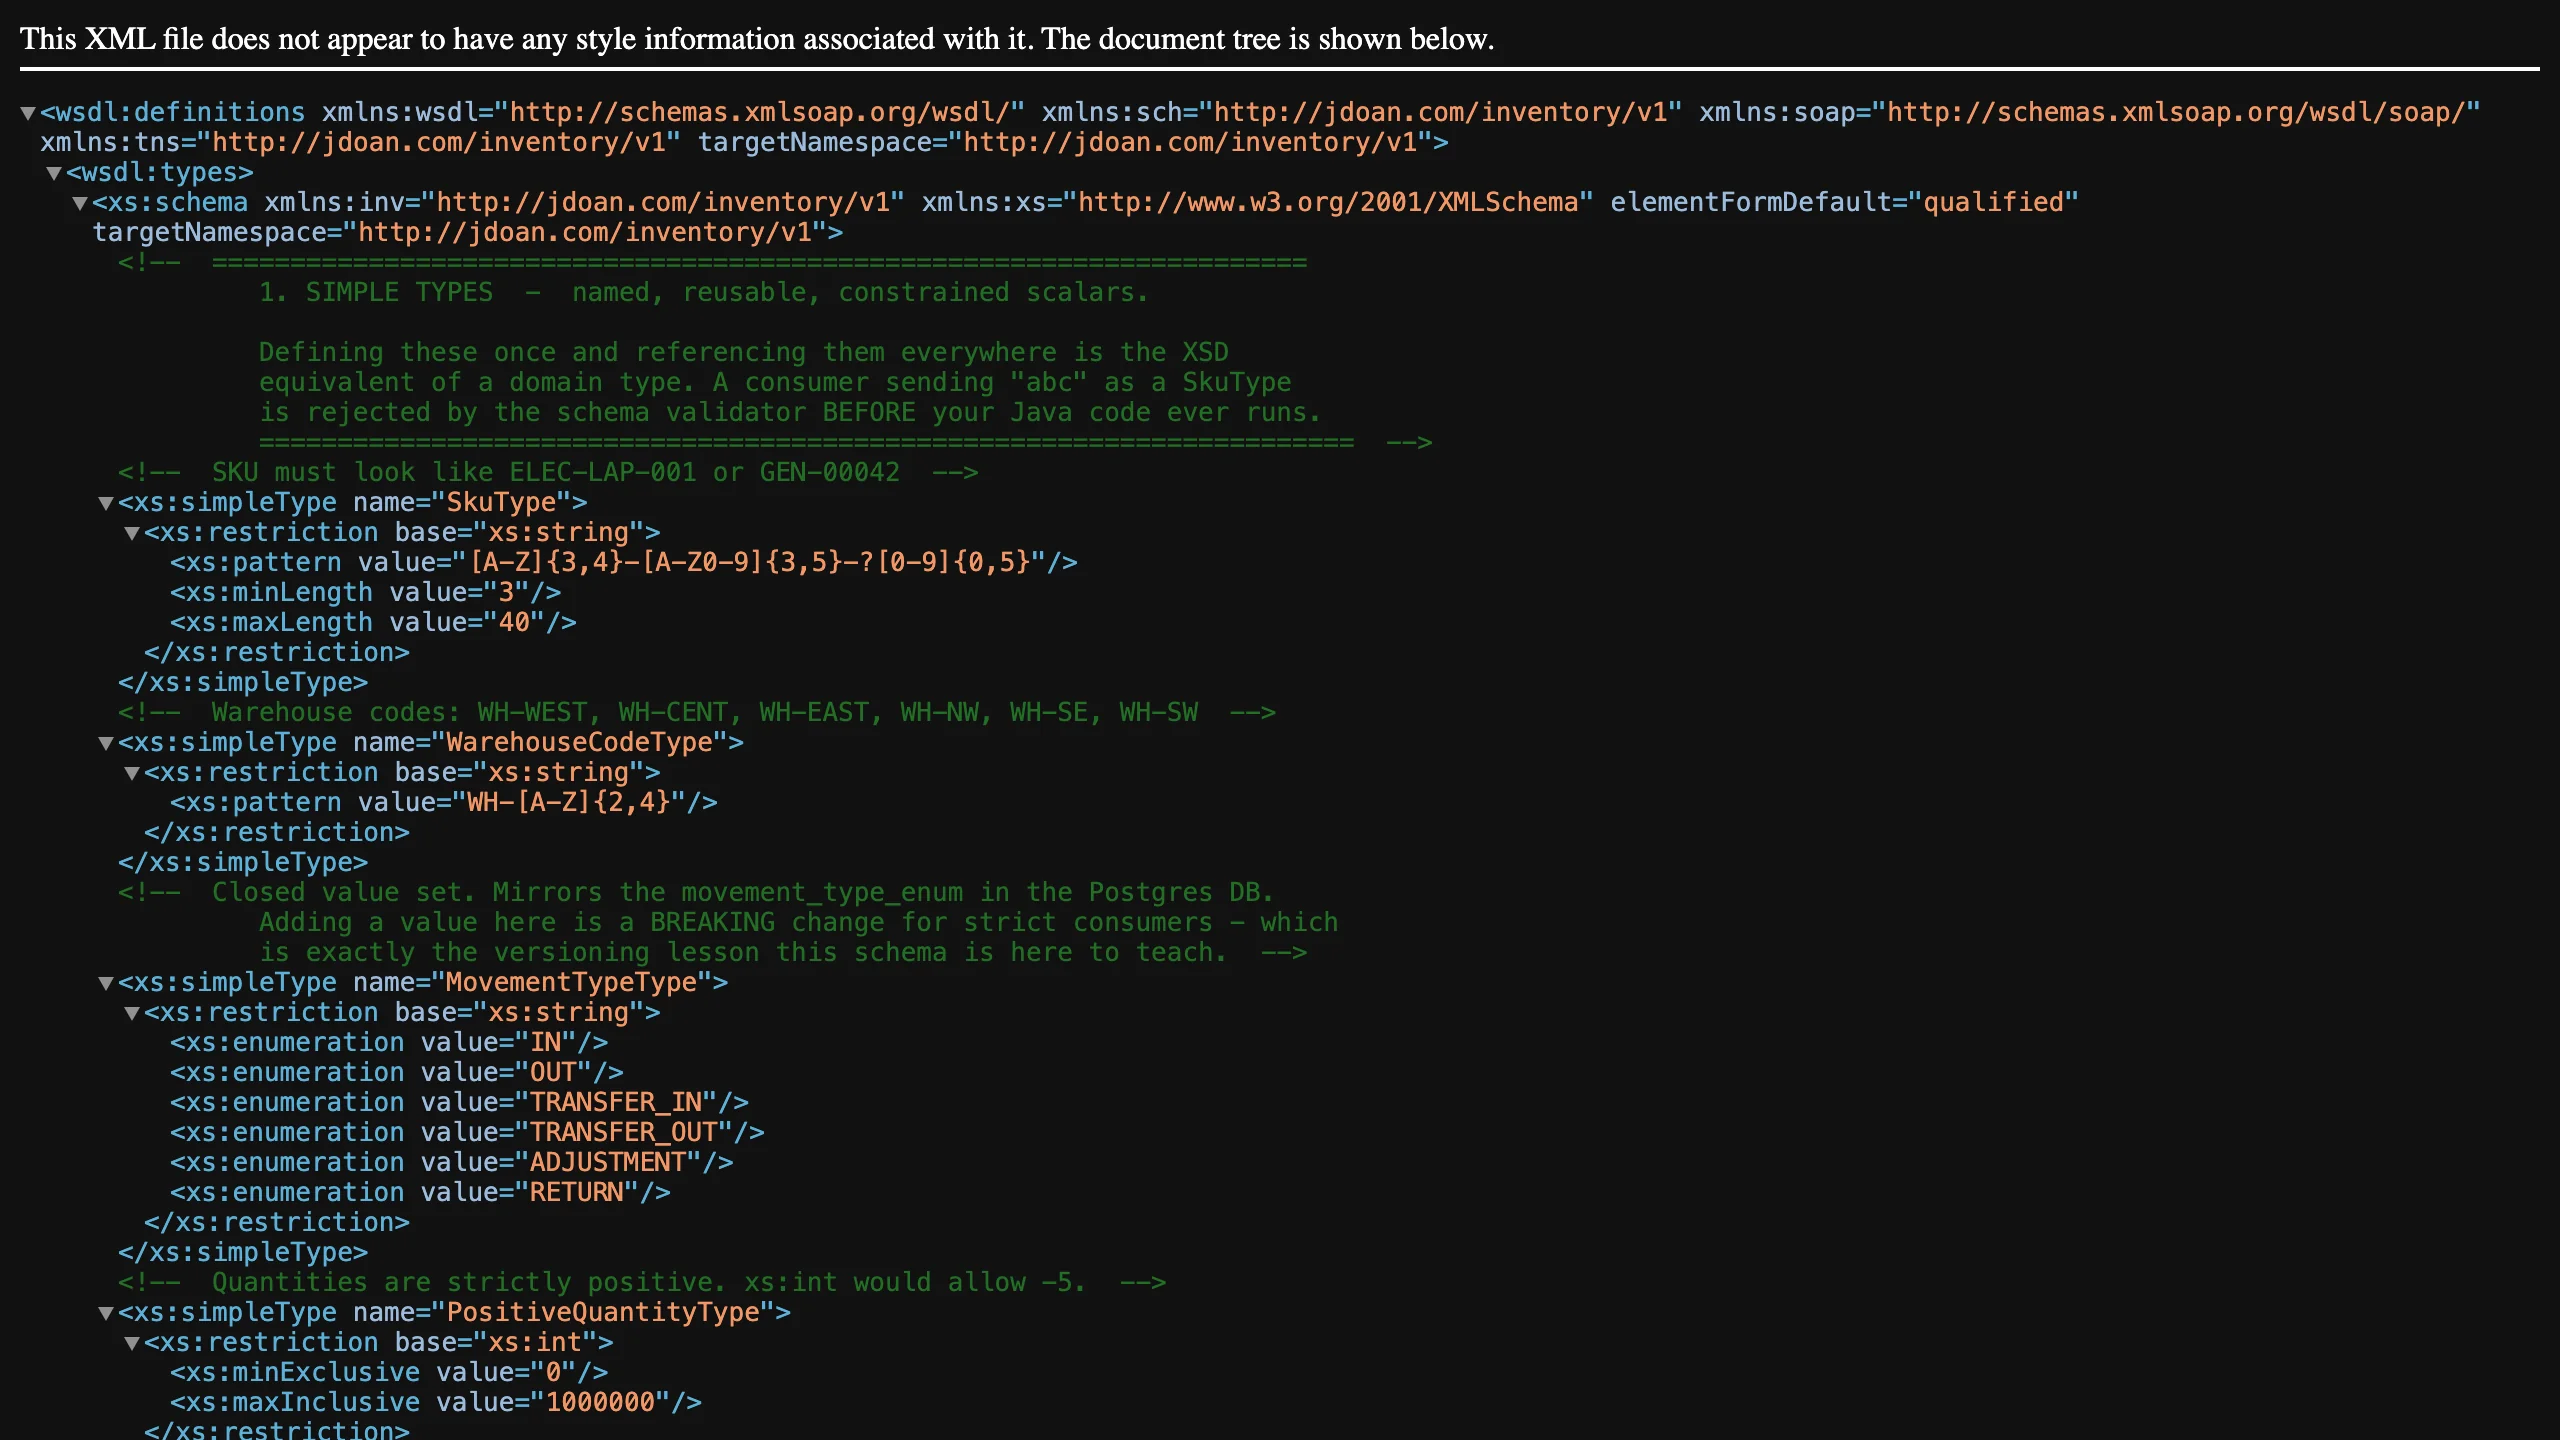The height and width of the screenshot is (1440, 2560).
Task: Collapse restriction under SkuType
Action: click(x=132, y=533)
